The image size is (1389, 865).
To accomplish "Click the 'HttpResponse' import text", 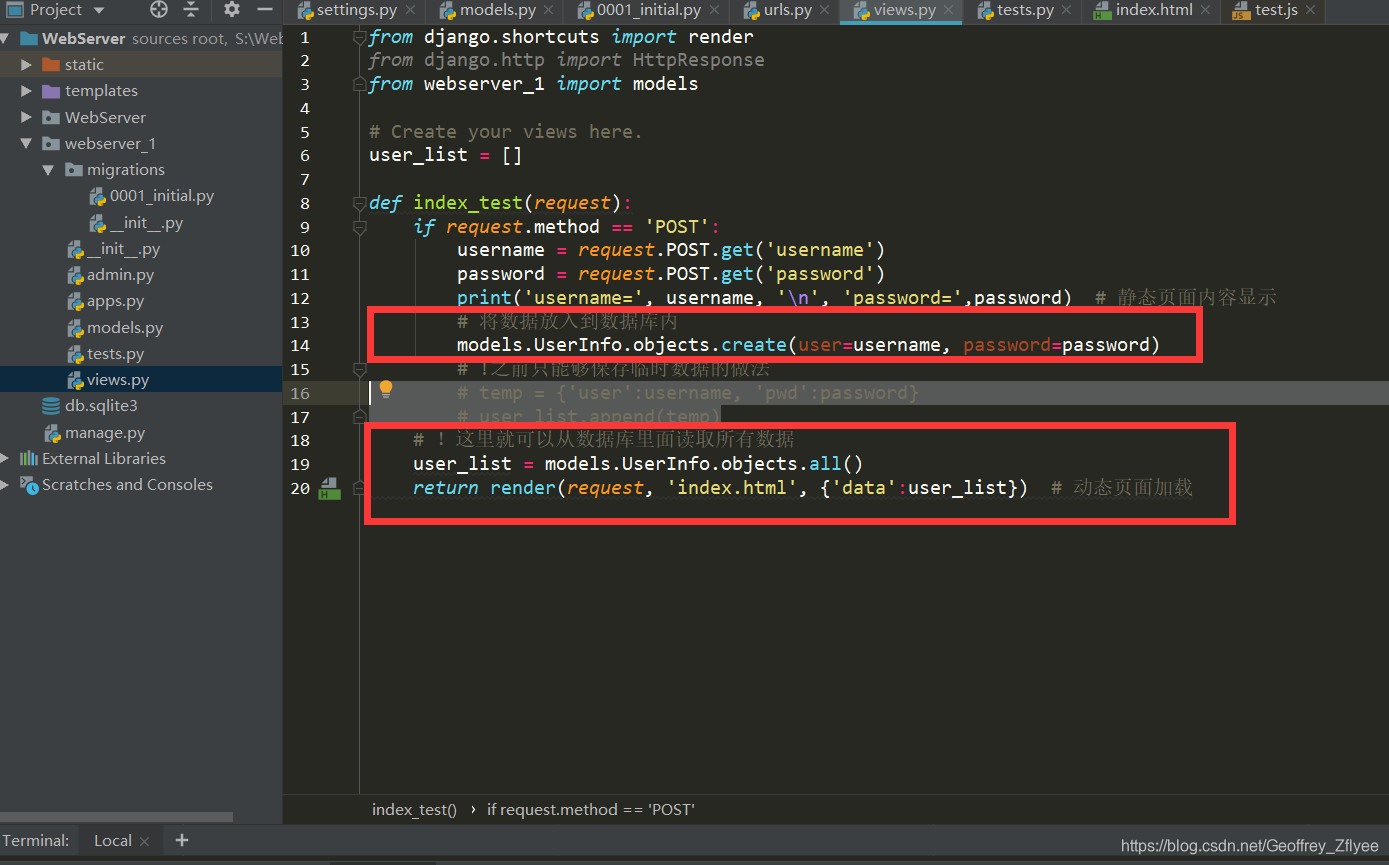I will pos(698,60).
